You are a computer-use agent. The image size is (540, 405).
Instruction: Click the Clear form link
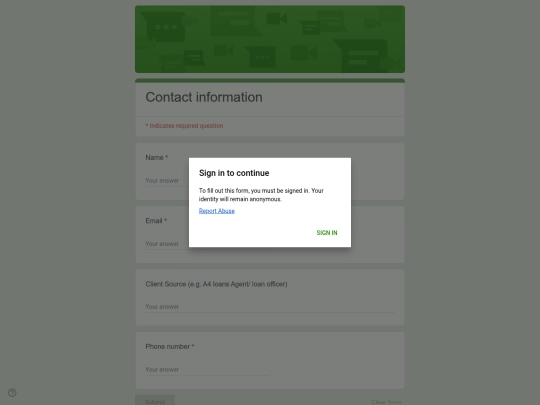point(386,402)
